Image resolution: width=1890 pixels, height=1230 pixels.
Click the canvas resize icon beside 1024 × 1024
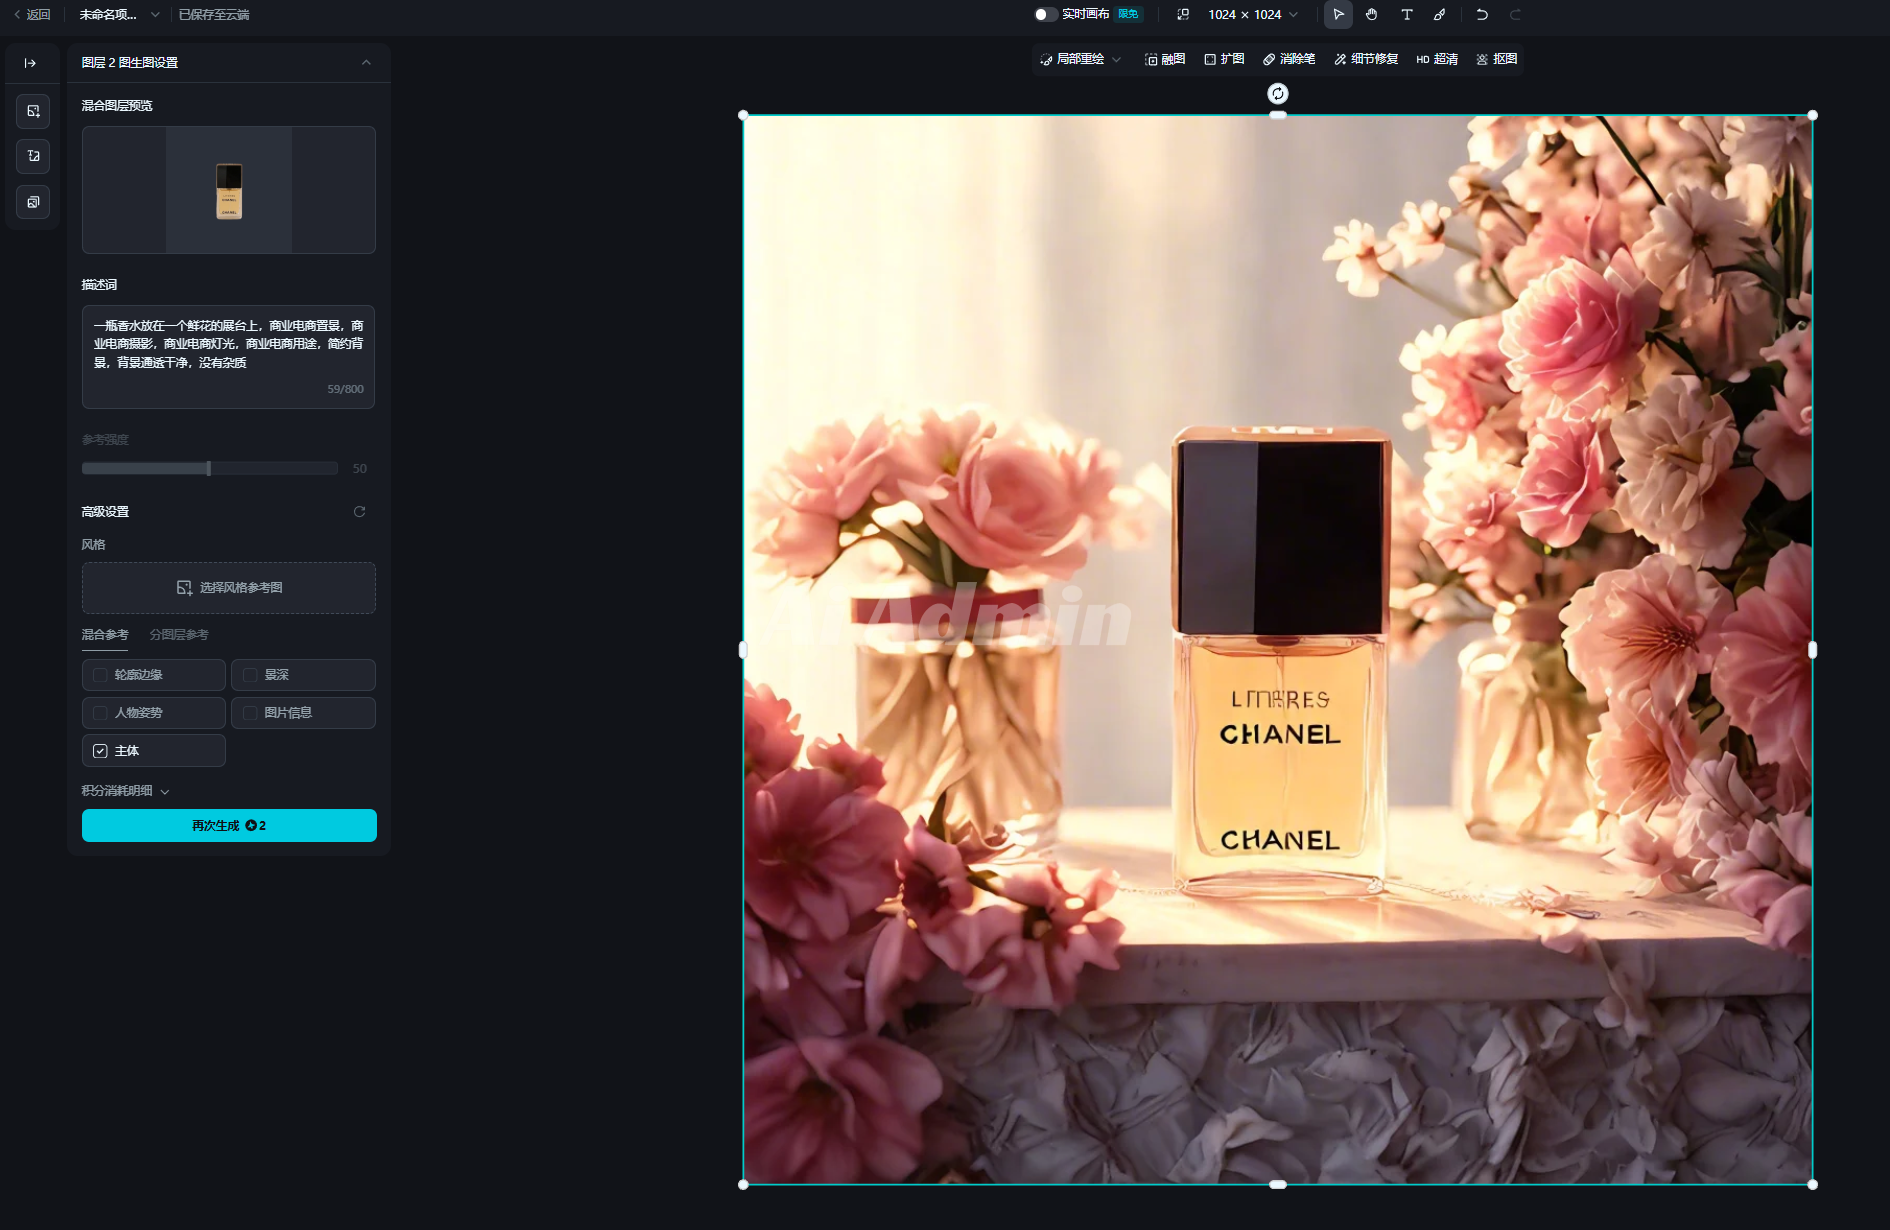pyautogui.click(x=1183, y=15)
